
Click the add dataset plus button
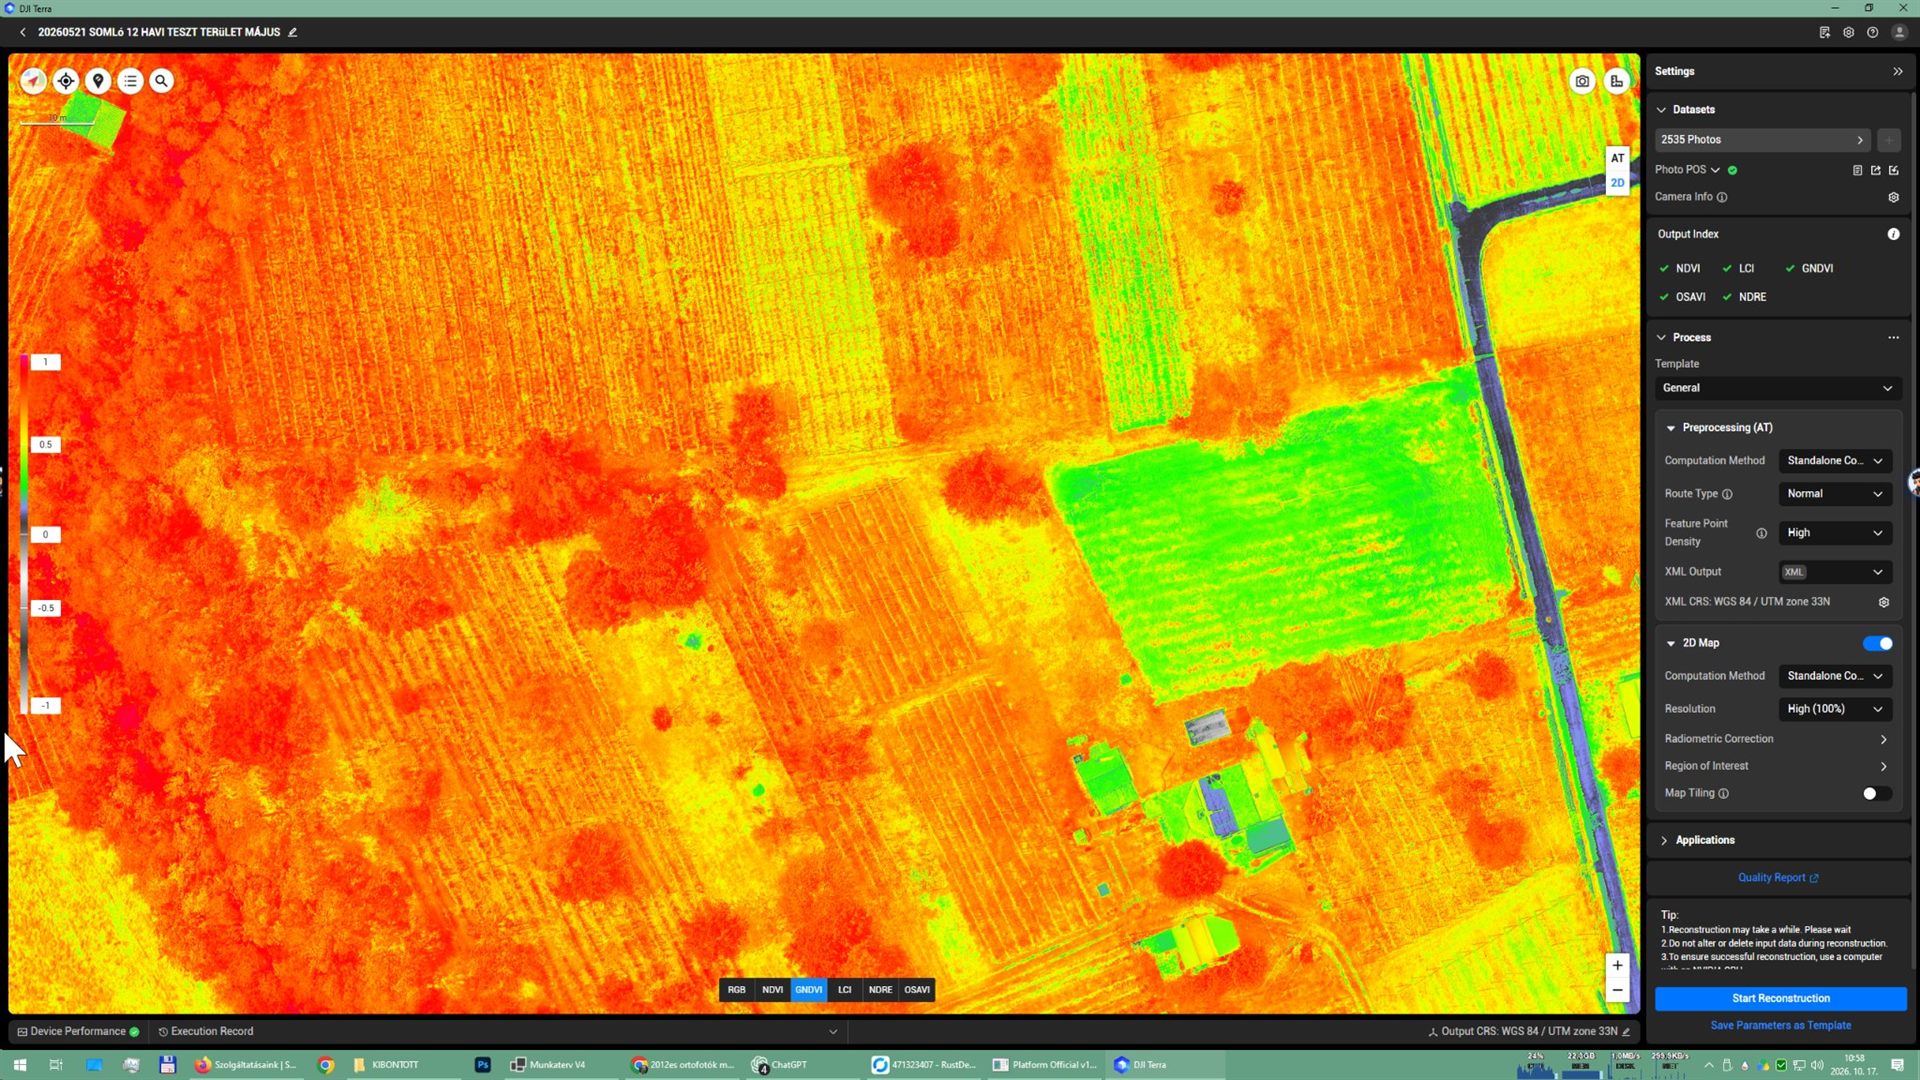tap(1889, 140)
